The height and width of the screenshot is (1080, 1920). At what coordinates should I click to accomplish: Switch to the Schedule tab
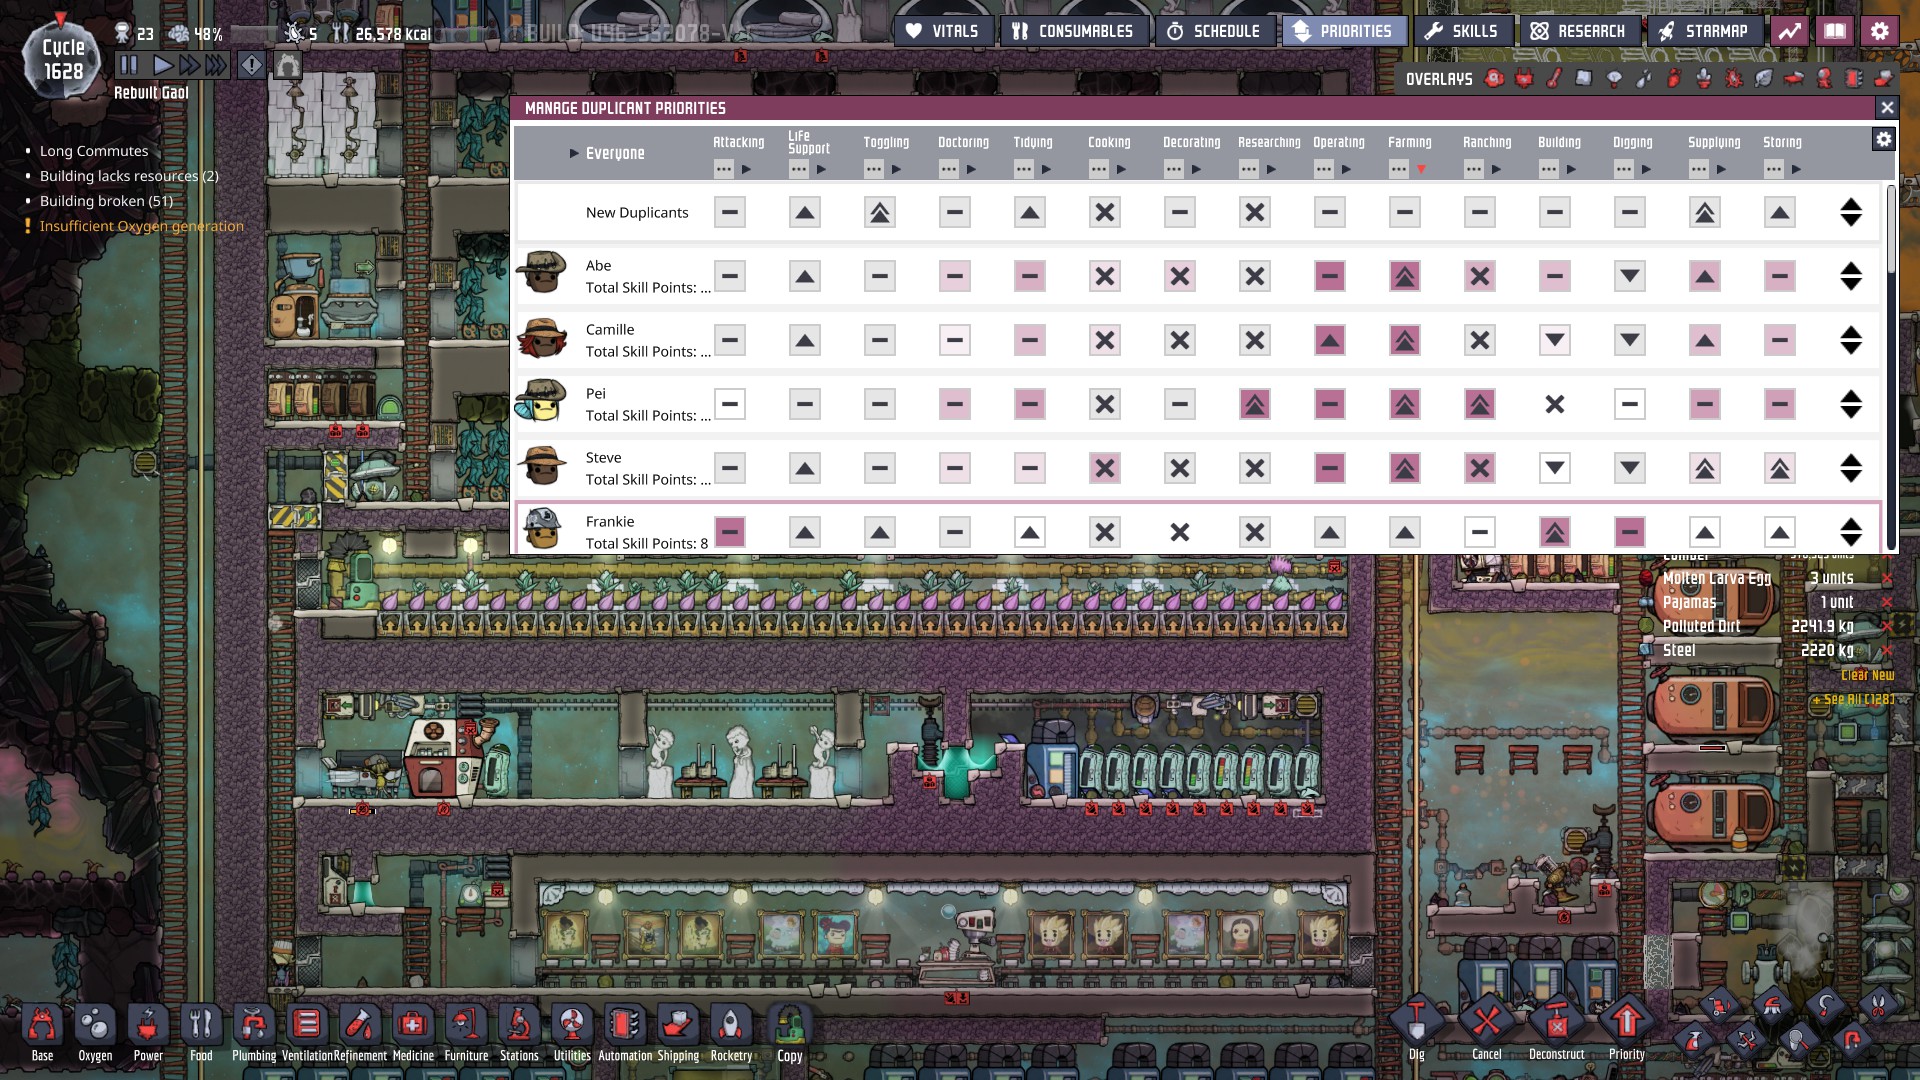point(1213,31)
